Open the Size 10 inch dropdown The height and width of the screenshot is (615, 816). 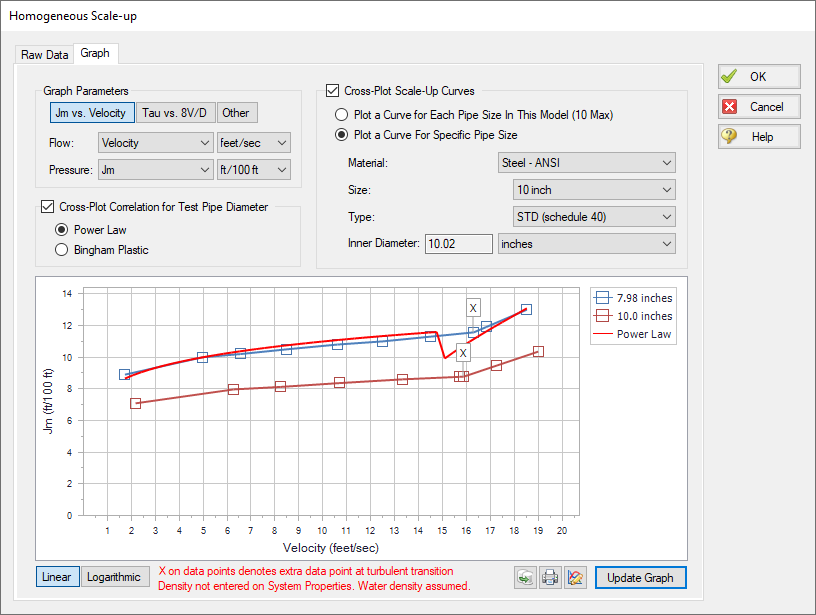click(594, 190)
